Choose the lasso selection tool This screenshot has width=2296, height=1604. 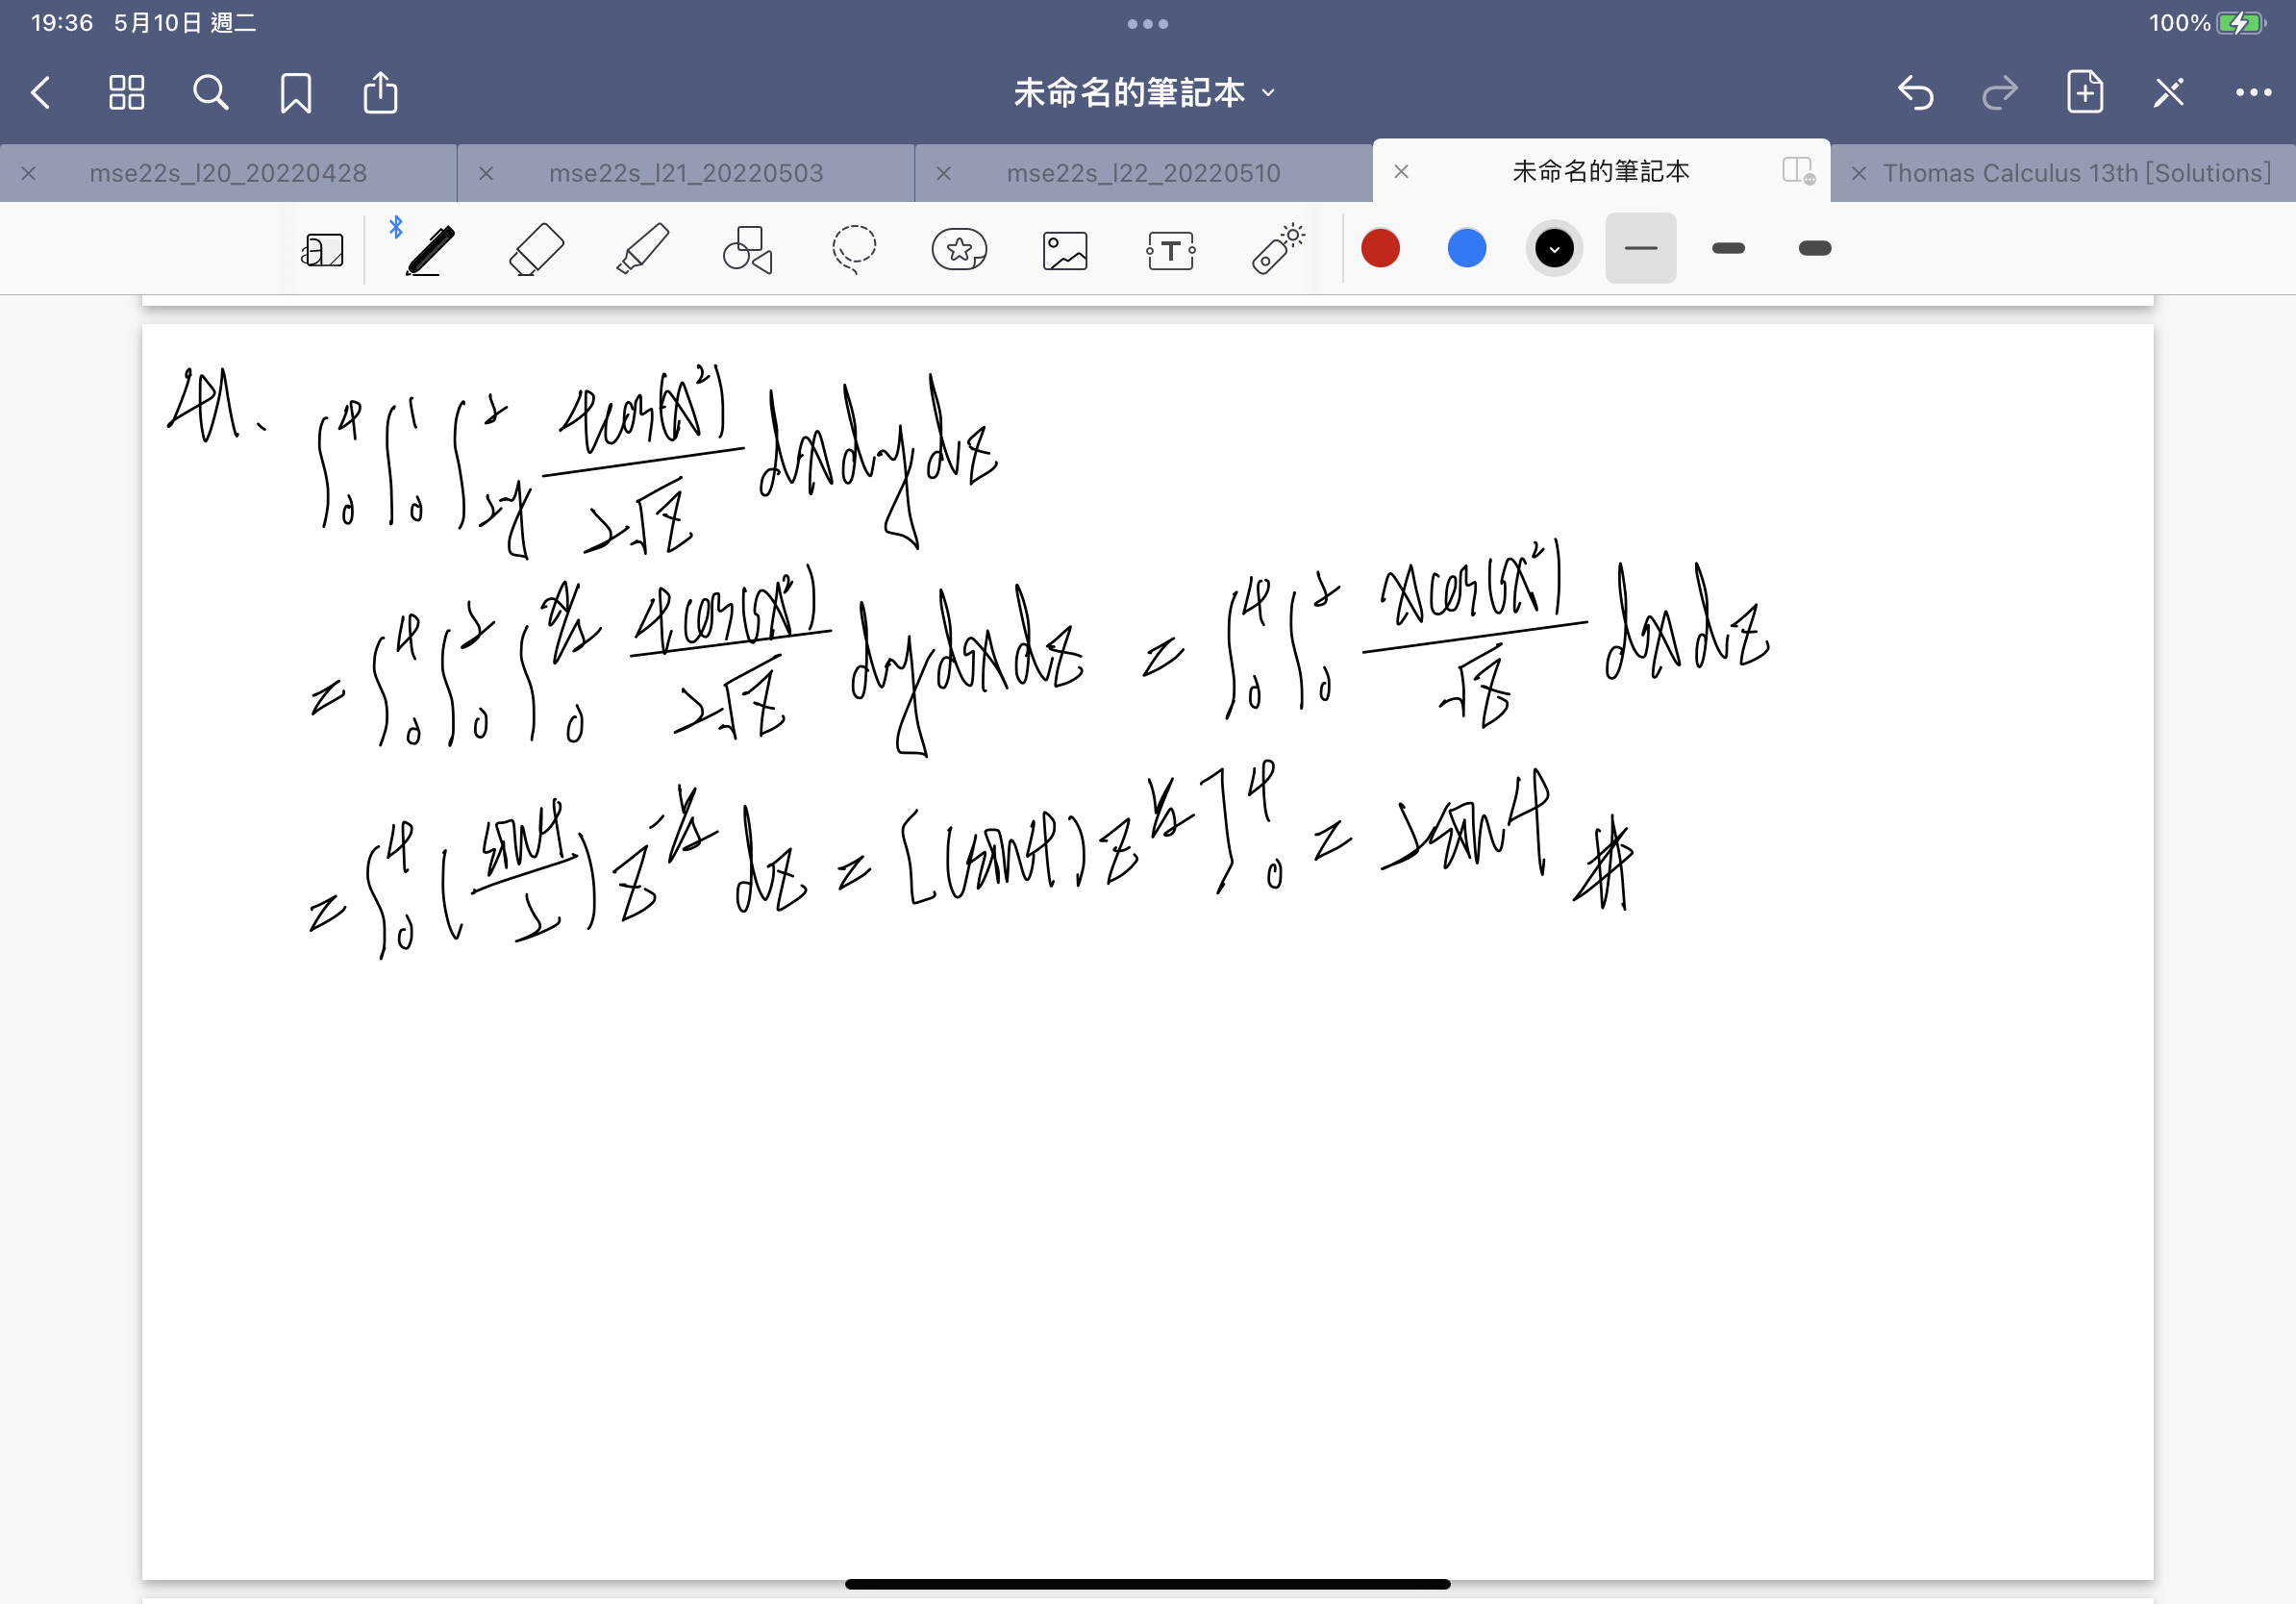tap(853, 249)
